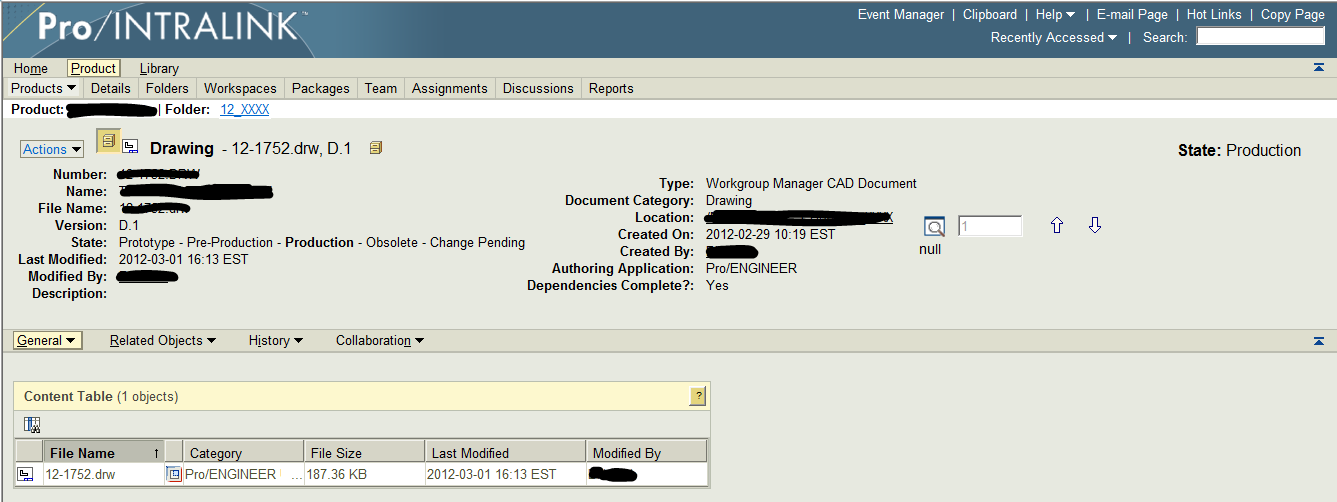
Task: Open the 12_XXXX folder link
Action: click(245, 109)
